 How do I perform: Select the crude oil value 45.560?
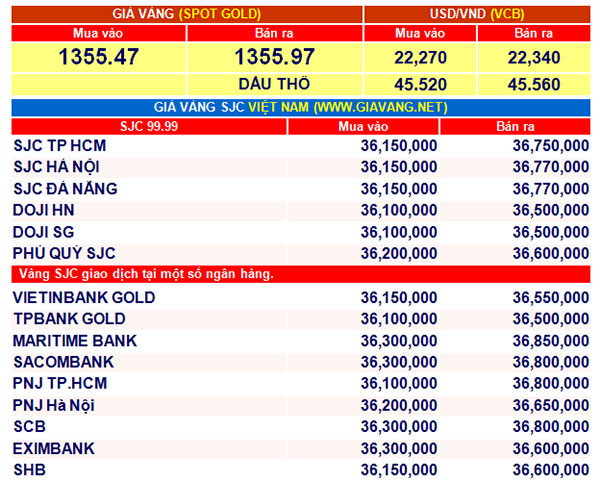pyautogui.click(x=534, y=84)
